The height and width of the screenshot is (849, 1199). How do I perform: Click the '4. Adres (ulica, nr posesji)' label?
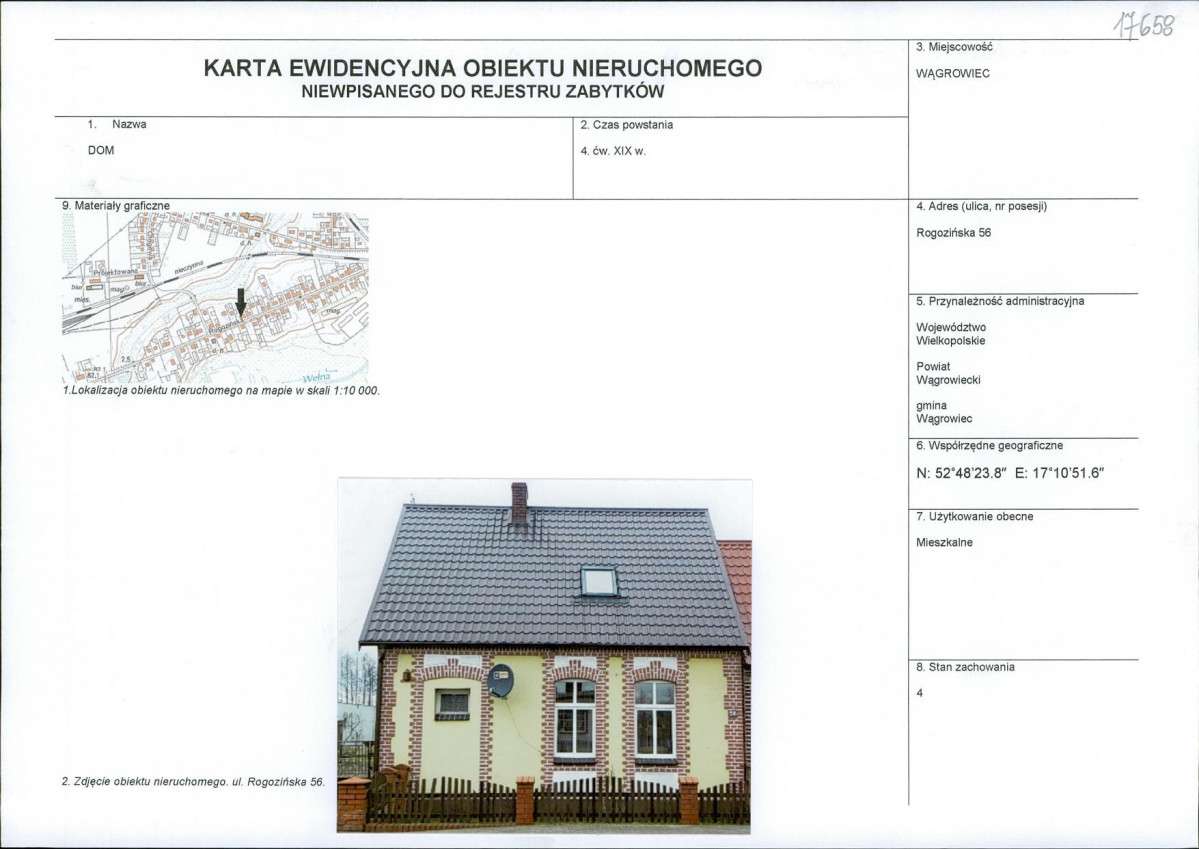[982, 206]
